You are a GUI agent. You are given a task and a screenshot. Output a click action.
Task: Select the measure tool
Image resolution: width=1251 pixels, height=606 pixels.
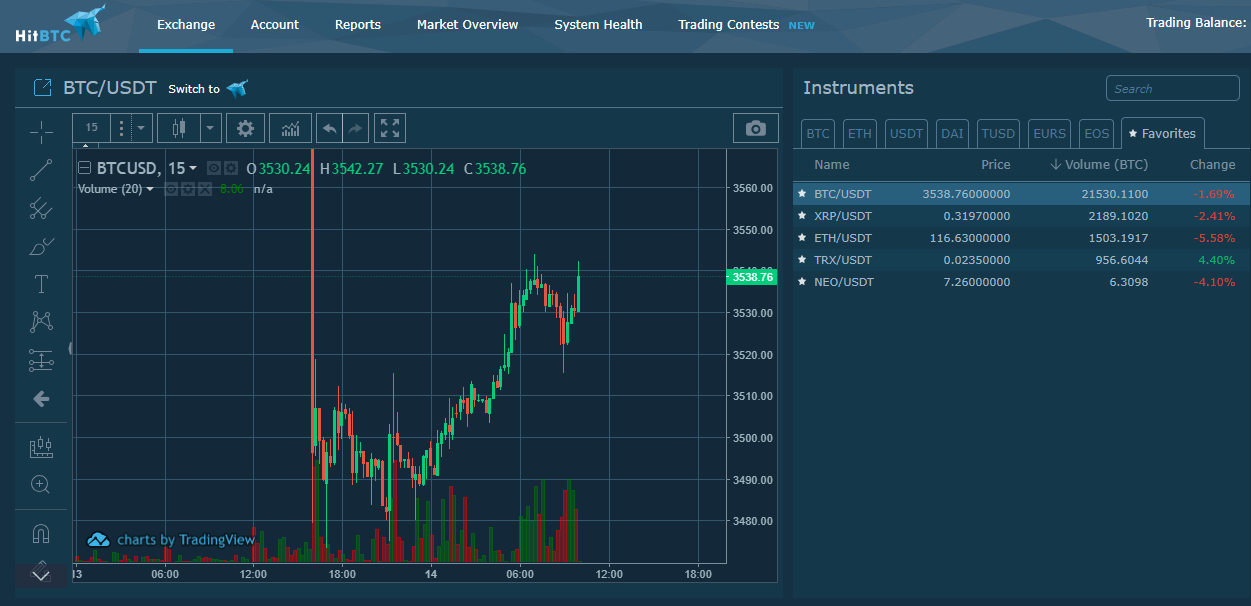pos(41,446)
